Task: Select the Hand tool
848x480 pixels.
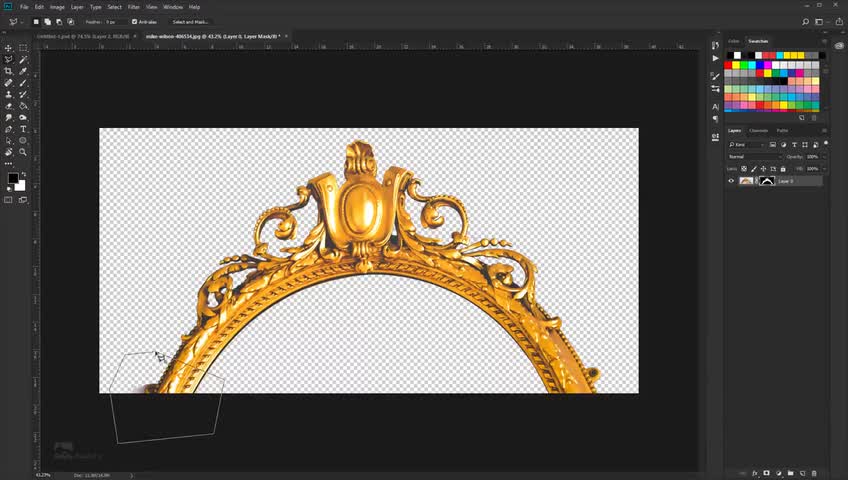Action: (8, 152)
